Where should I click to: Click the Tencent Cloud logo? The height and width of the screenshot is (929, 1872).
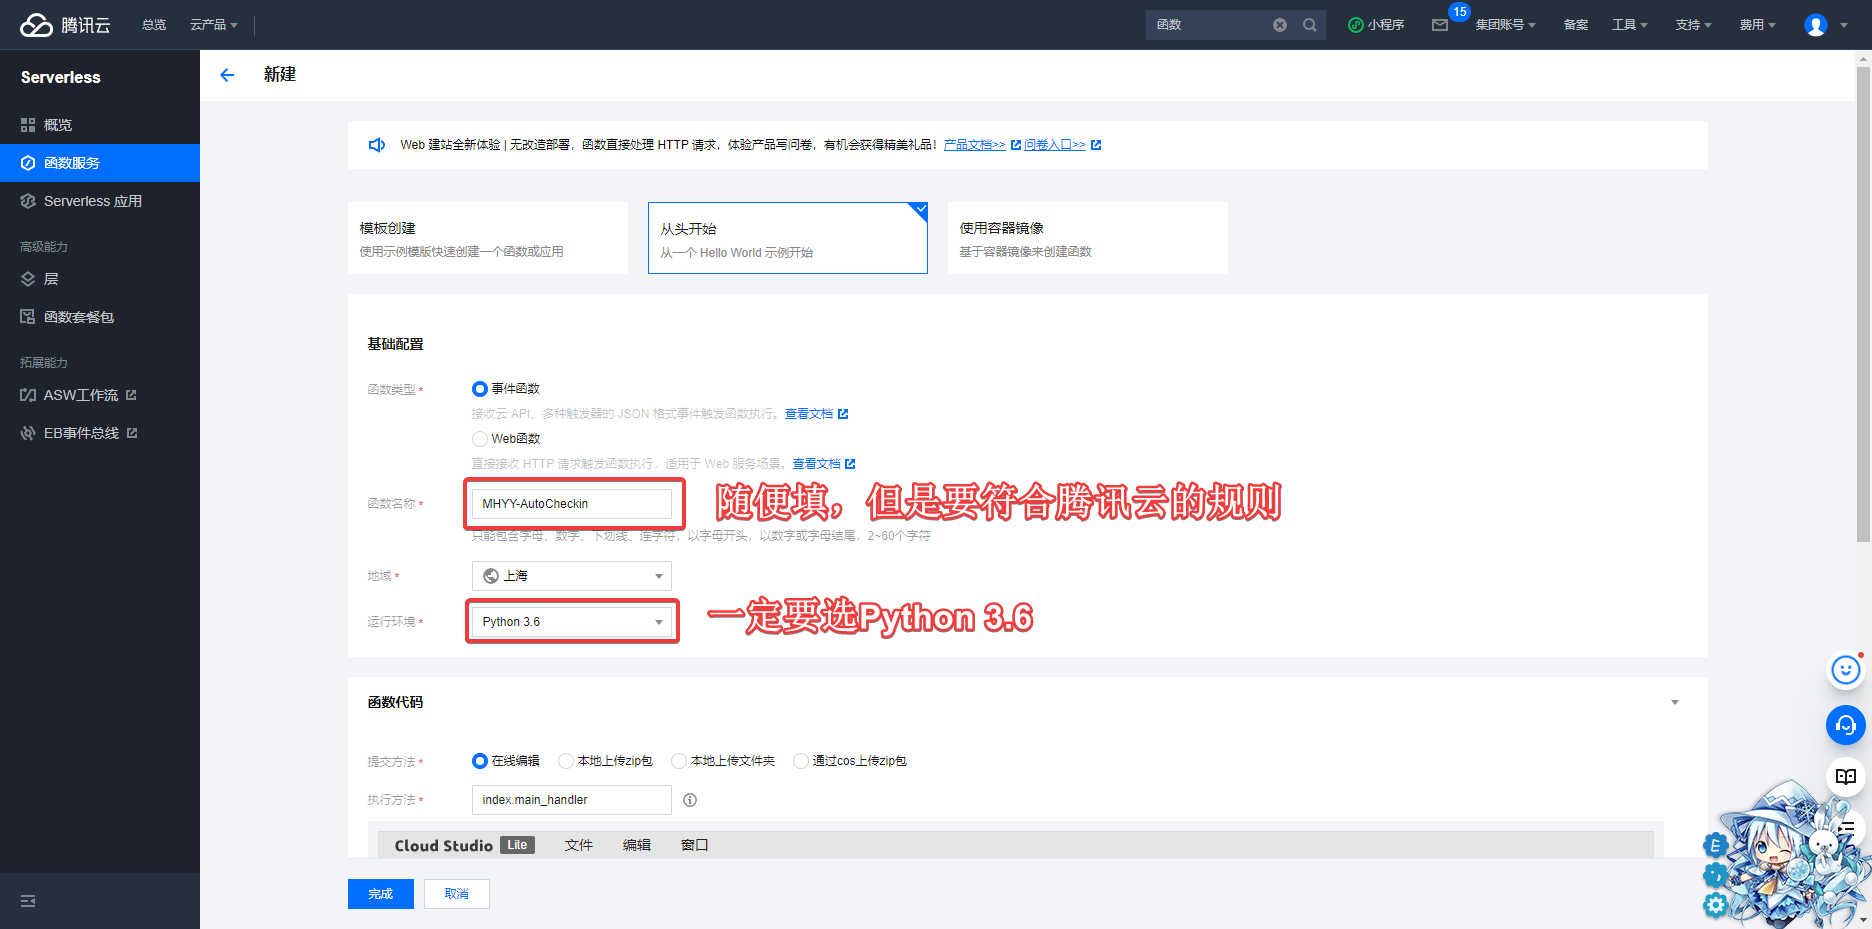pyautogui.click(x=66, y=25)
